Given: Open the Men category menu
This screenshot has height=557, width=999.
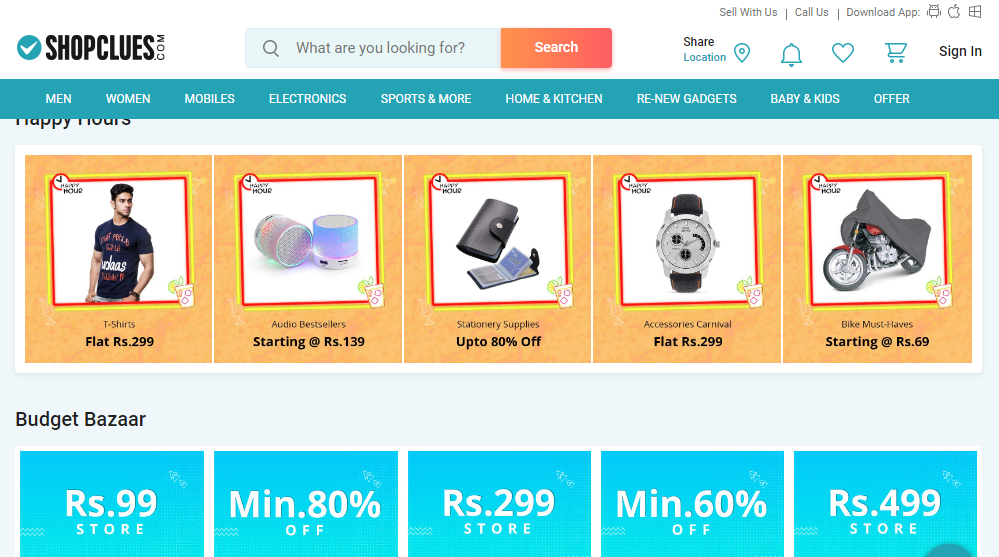Looking at the screenshot, I should 59,99.
